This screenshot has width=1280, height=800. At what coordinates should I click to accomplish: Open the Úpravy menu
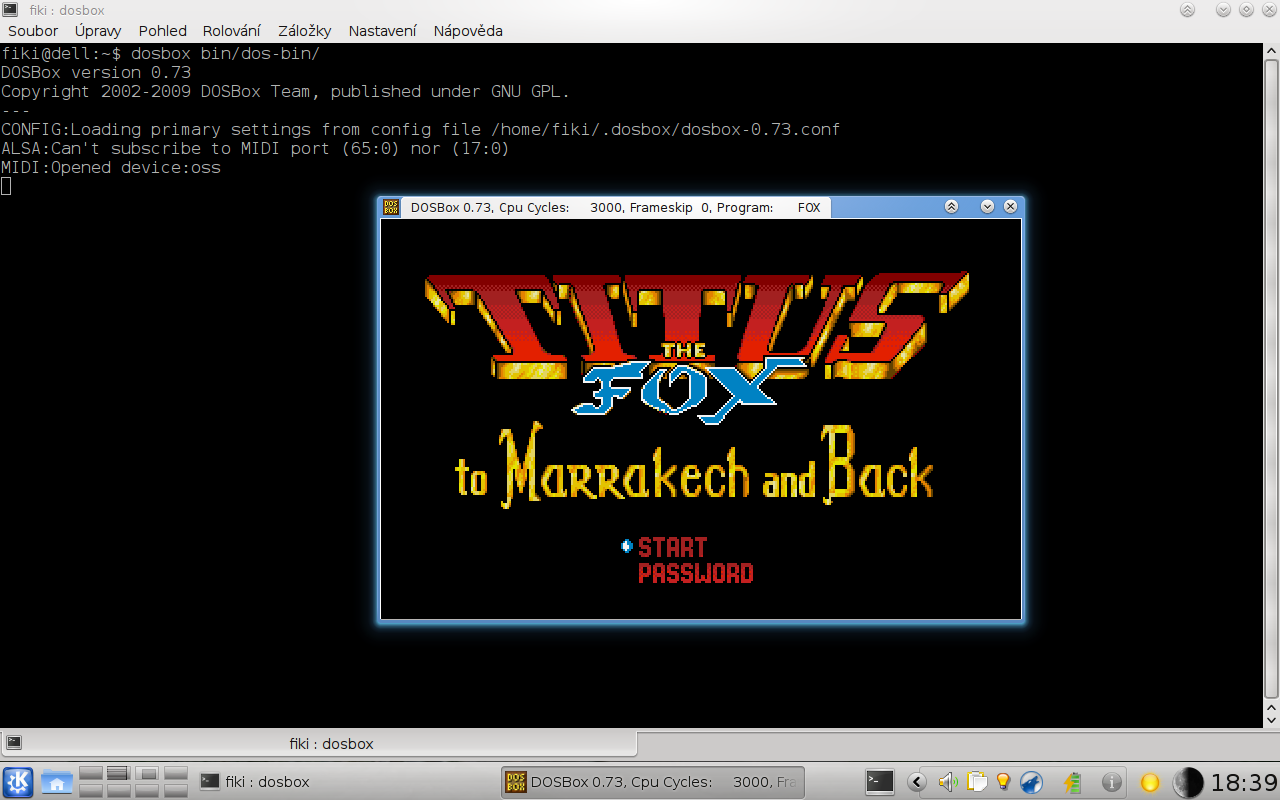(x=98, y=31)
